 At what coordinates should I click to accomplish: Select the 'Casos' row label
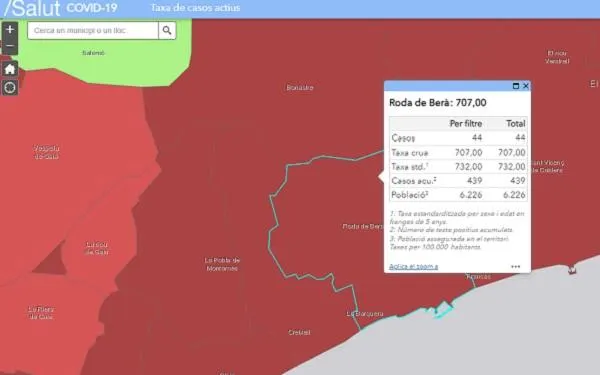pos(403,138)
